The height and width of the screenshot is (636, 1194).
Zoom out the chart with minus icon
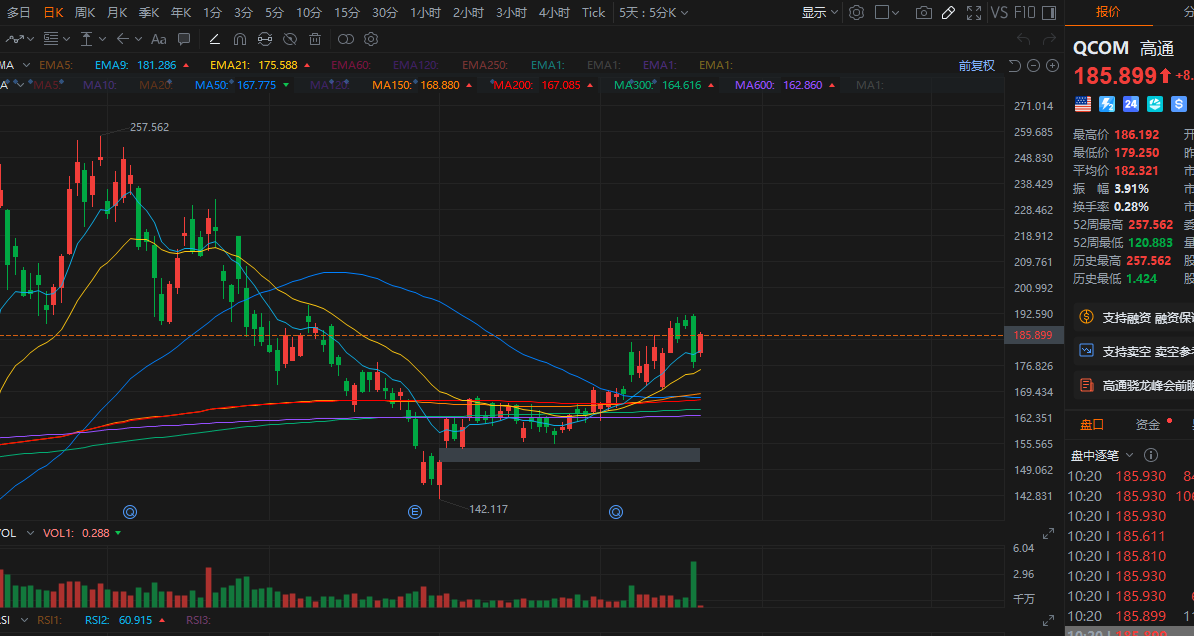[x=1033, y=66]
